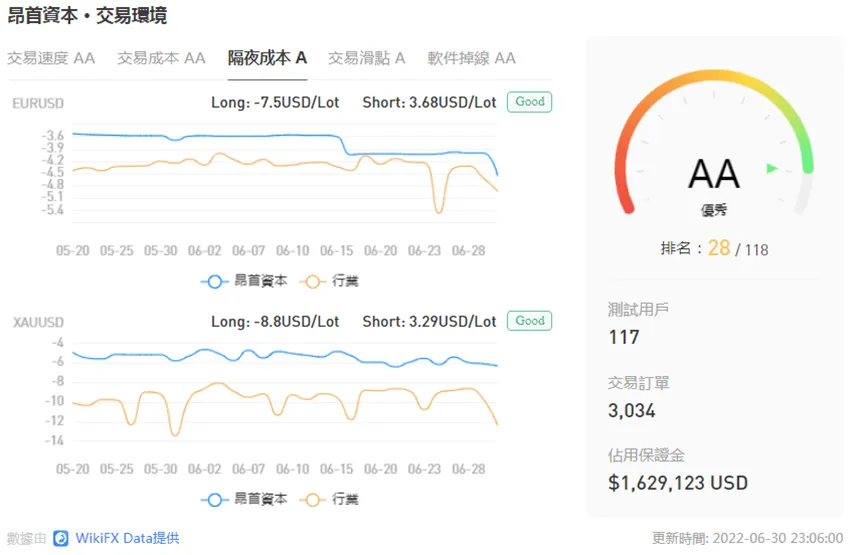Click 06-15 date on EURUSD chart axis

point(337,251)
